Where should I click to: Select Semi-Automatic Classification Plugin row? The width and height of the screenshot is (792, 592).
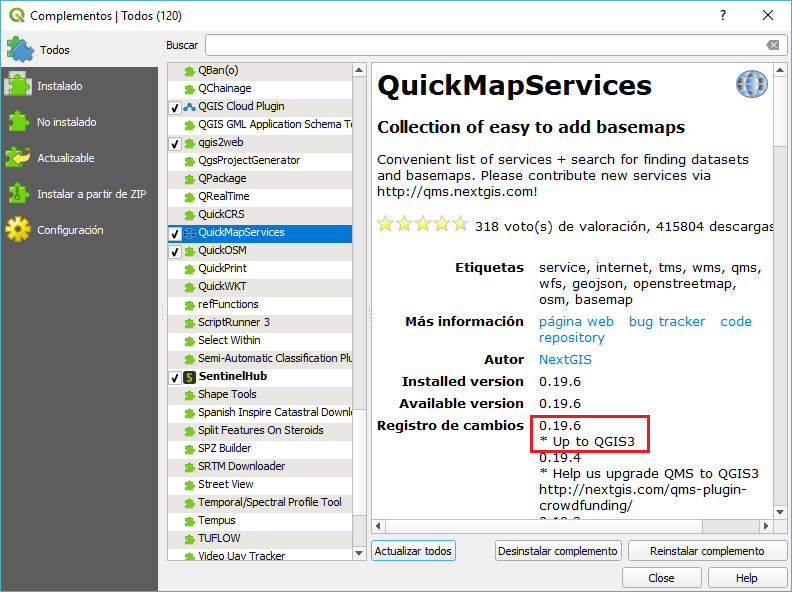coord(260,359)
